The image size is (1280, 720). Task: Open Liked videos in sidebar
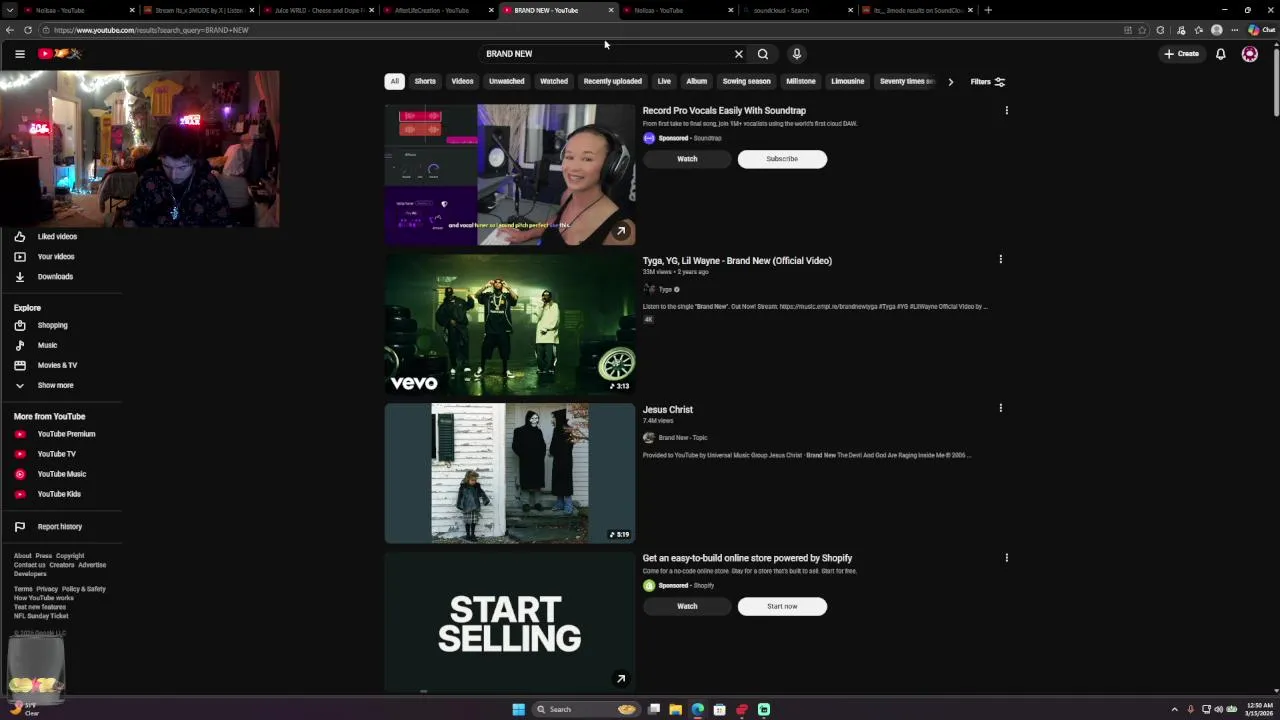click(57, 237)
